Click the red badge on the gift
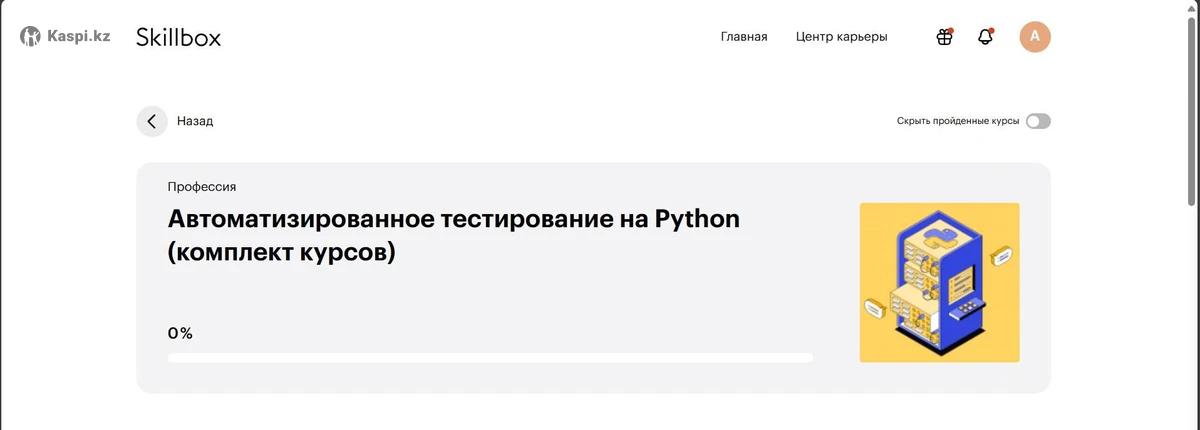 (950, 30)
